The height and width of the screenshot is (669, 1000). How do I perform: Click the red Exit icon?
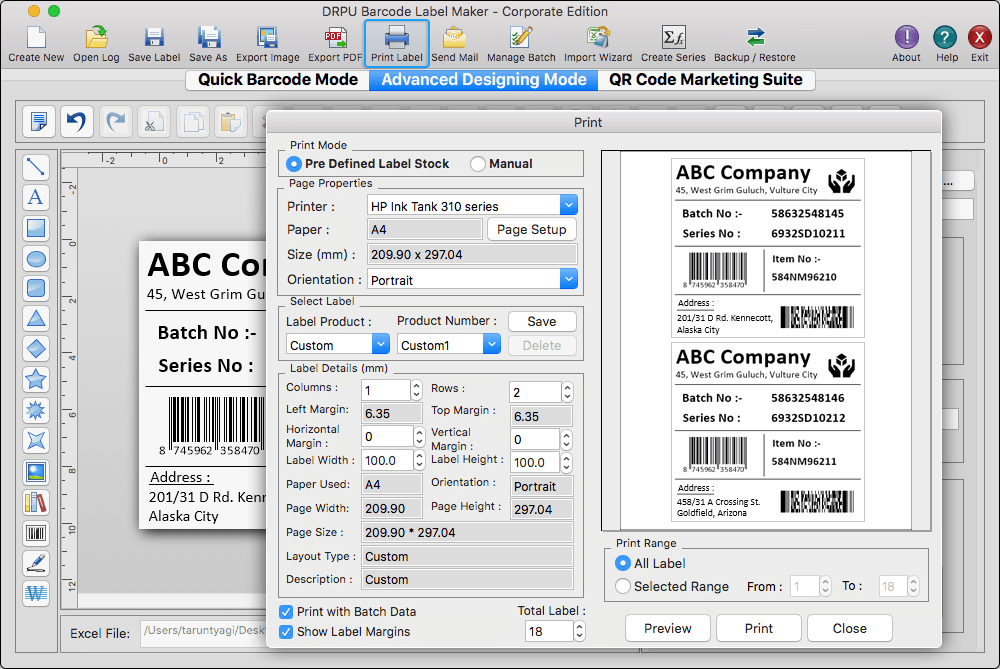[x=980, y=43]
